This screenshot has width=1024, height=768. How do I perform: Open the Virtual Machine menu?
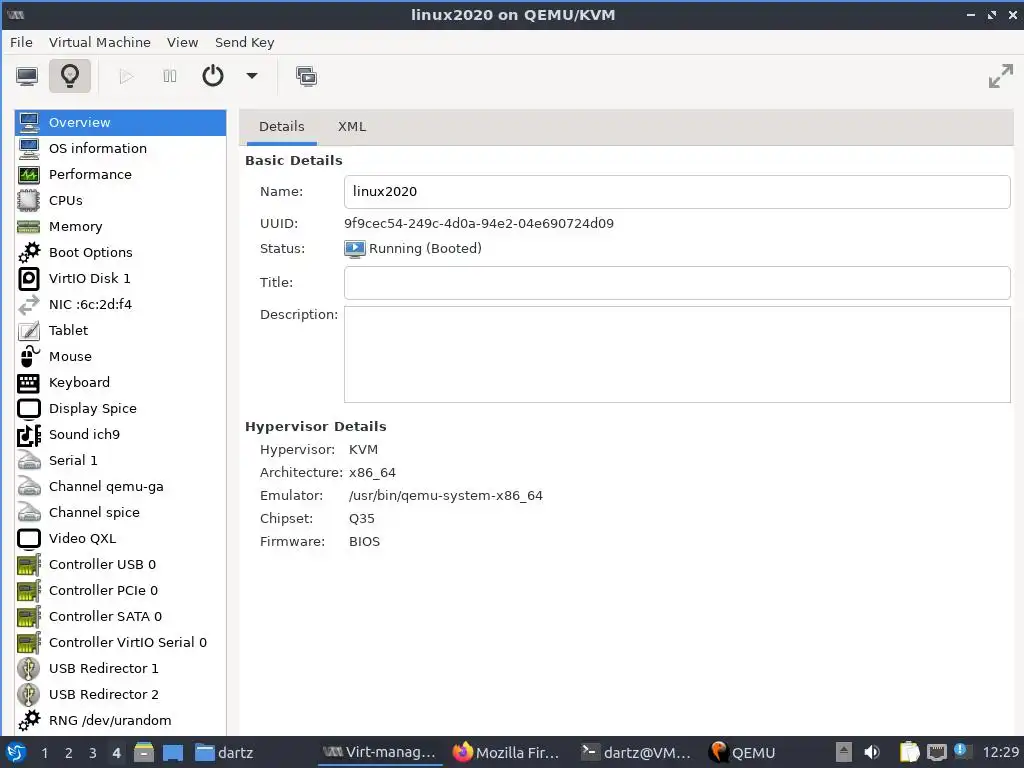click(99, 42)
